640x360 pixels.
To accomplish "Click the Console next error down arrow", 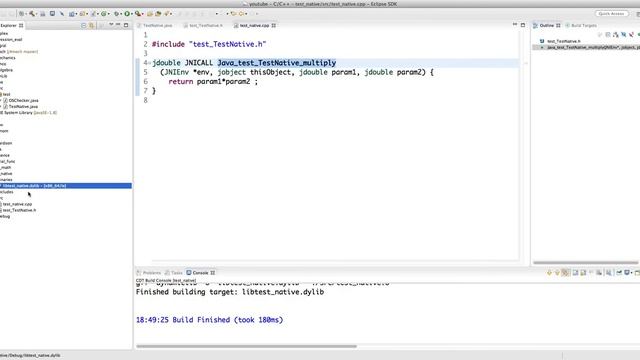I will point(549,273).
